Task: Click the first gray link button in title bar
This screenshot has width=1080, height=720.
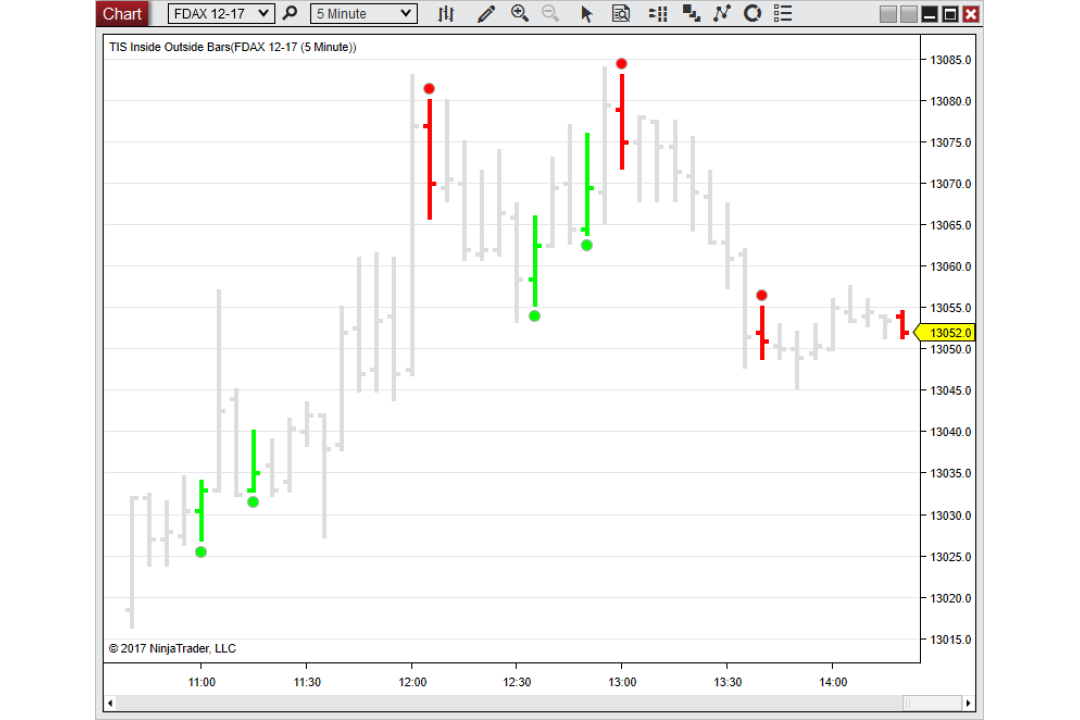Action: (889, 14)
